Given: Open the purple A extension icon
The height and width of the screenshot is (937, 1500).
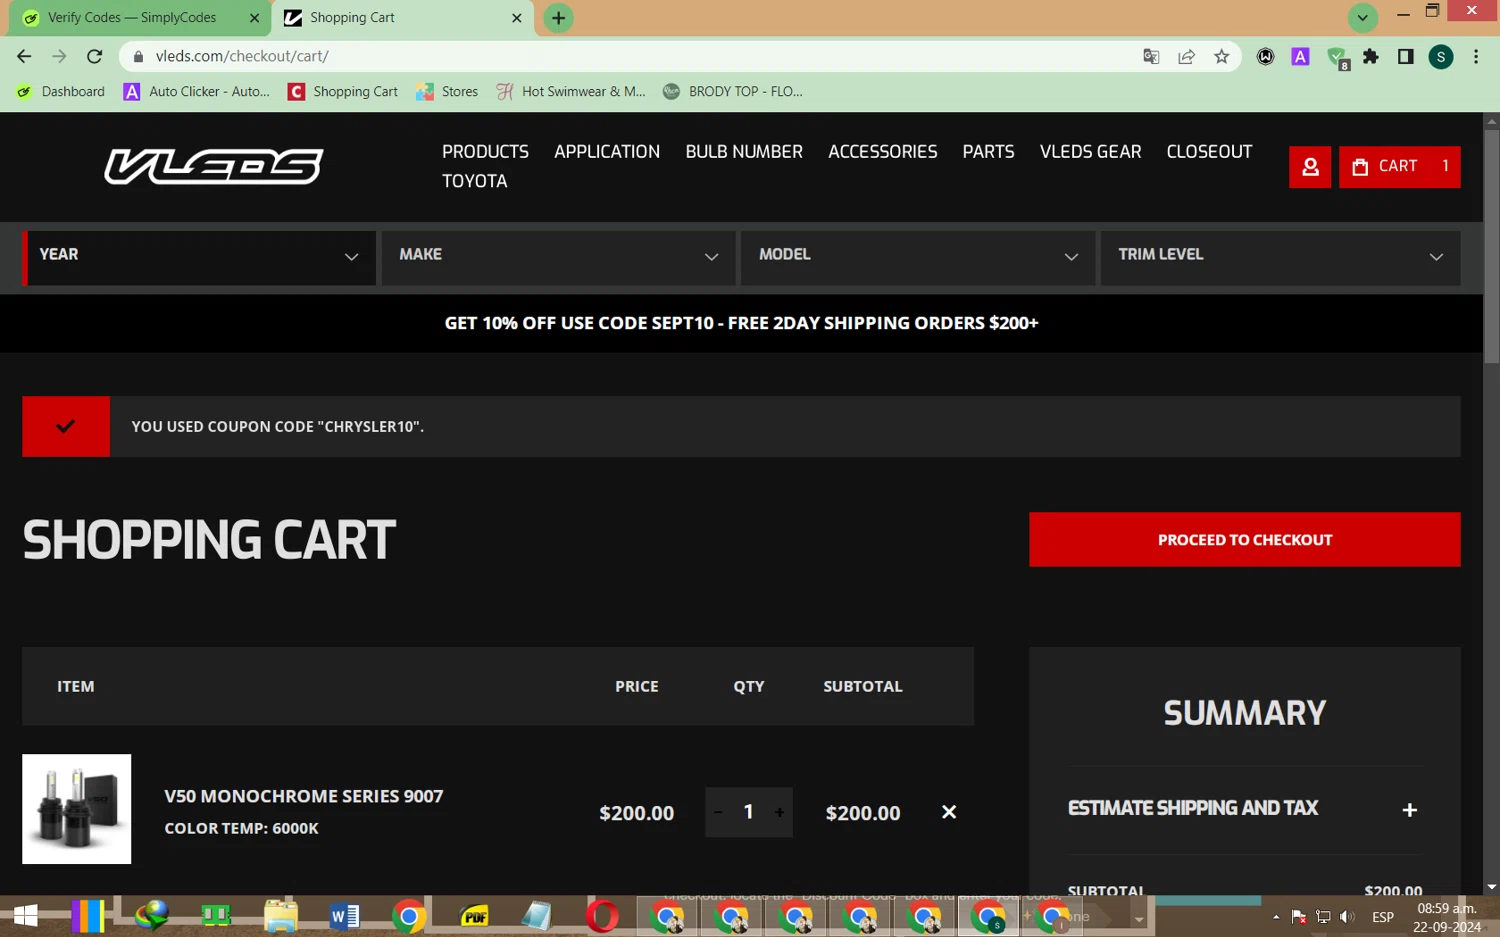Looking at the screenshot, I should coord(1300,57).
